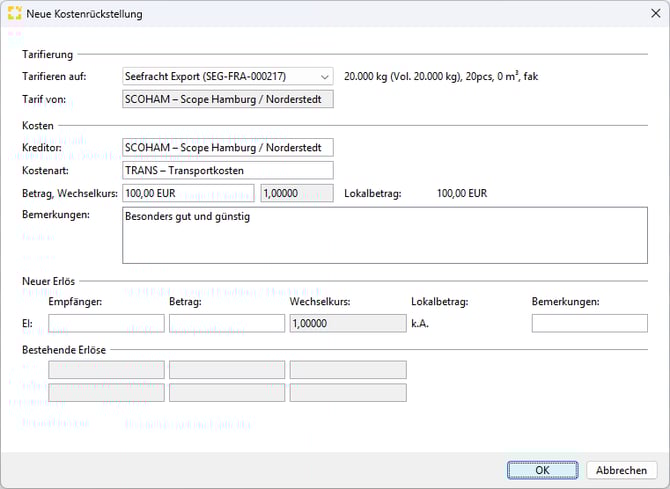This screenshot has width=670, height=489.
Task: Confirm with the OK button
Action: (543, 470)
